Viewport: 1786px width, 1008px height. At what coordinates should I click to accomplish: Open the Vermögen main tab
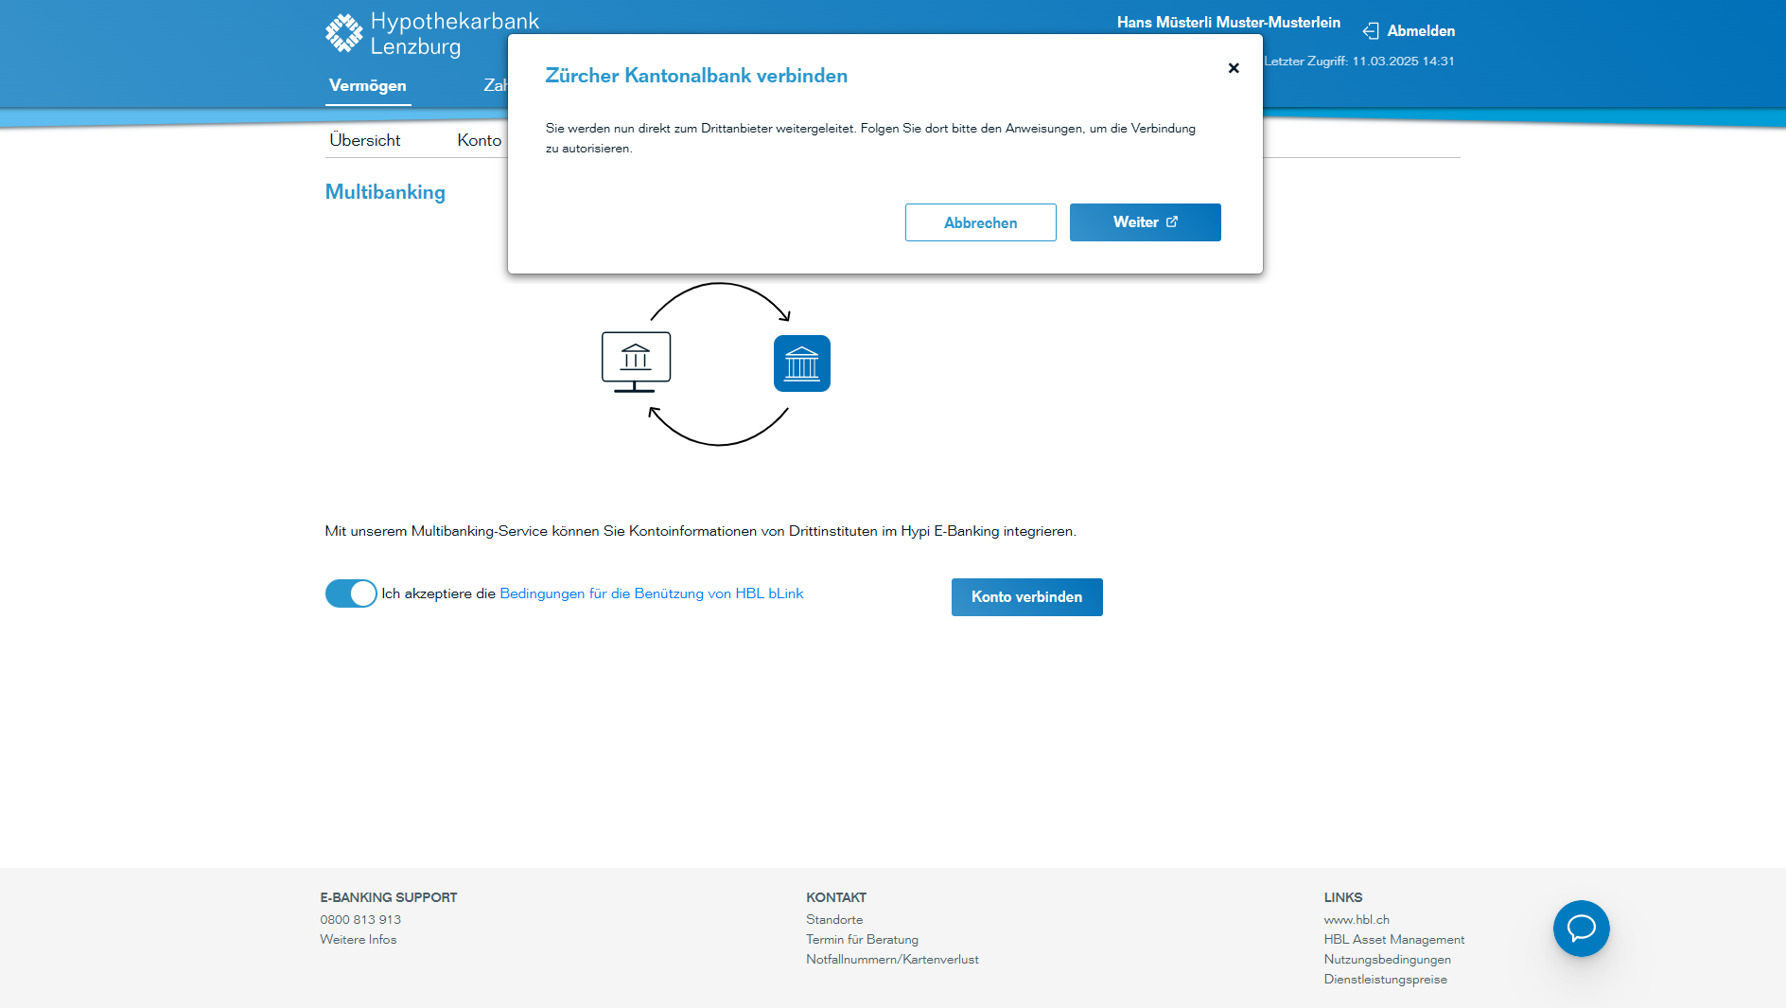pos(367,86)
